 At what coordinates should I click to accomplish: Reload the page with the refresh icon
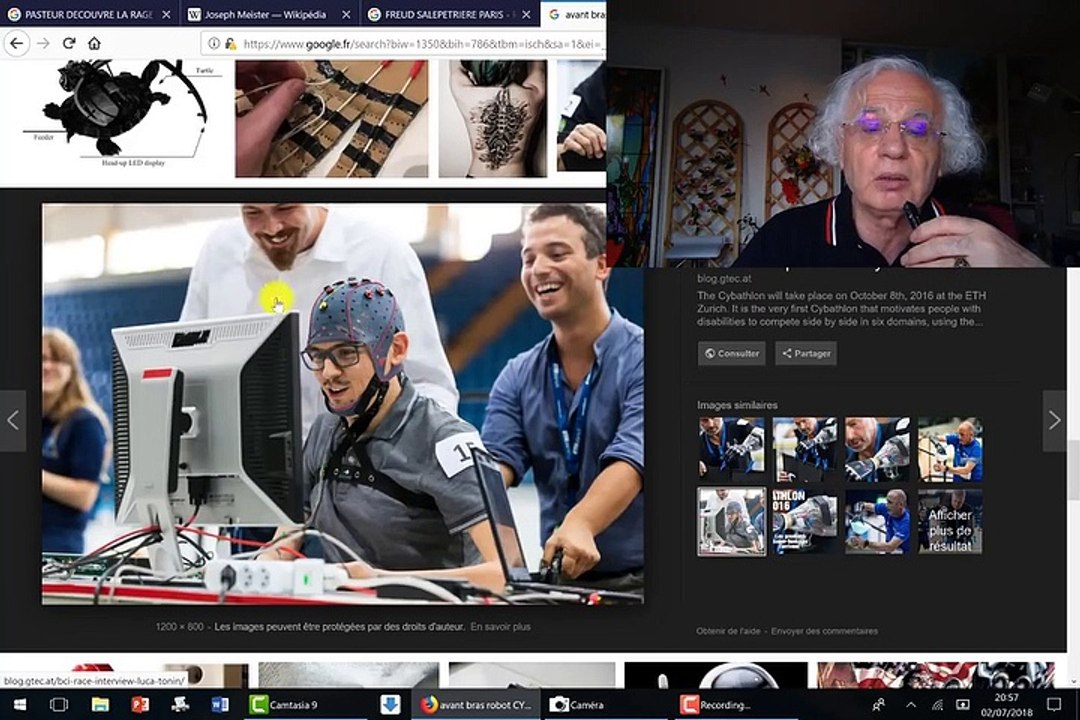click(69, 43)
